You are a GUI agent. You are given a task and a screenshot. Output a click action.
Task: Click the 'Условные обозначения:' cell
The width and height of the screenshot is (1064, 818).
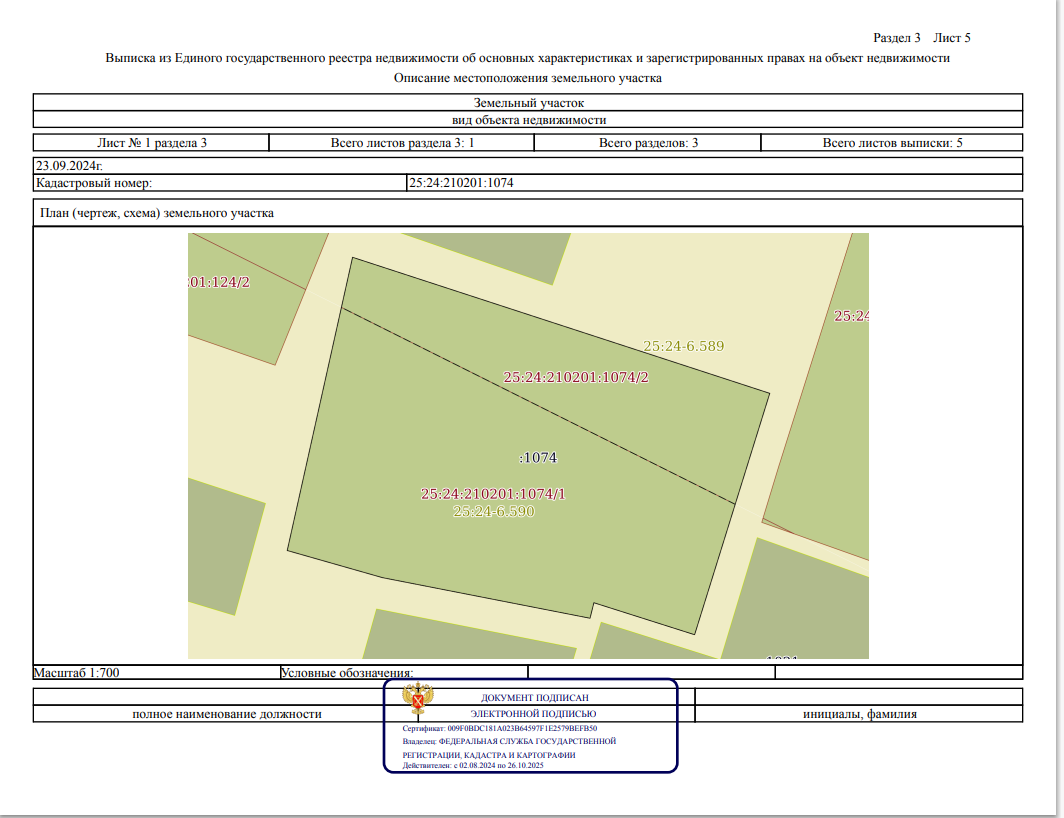(347, 673)
